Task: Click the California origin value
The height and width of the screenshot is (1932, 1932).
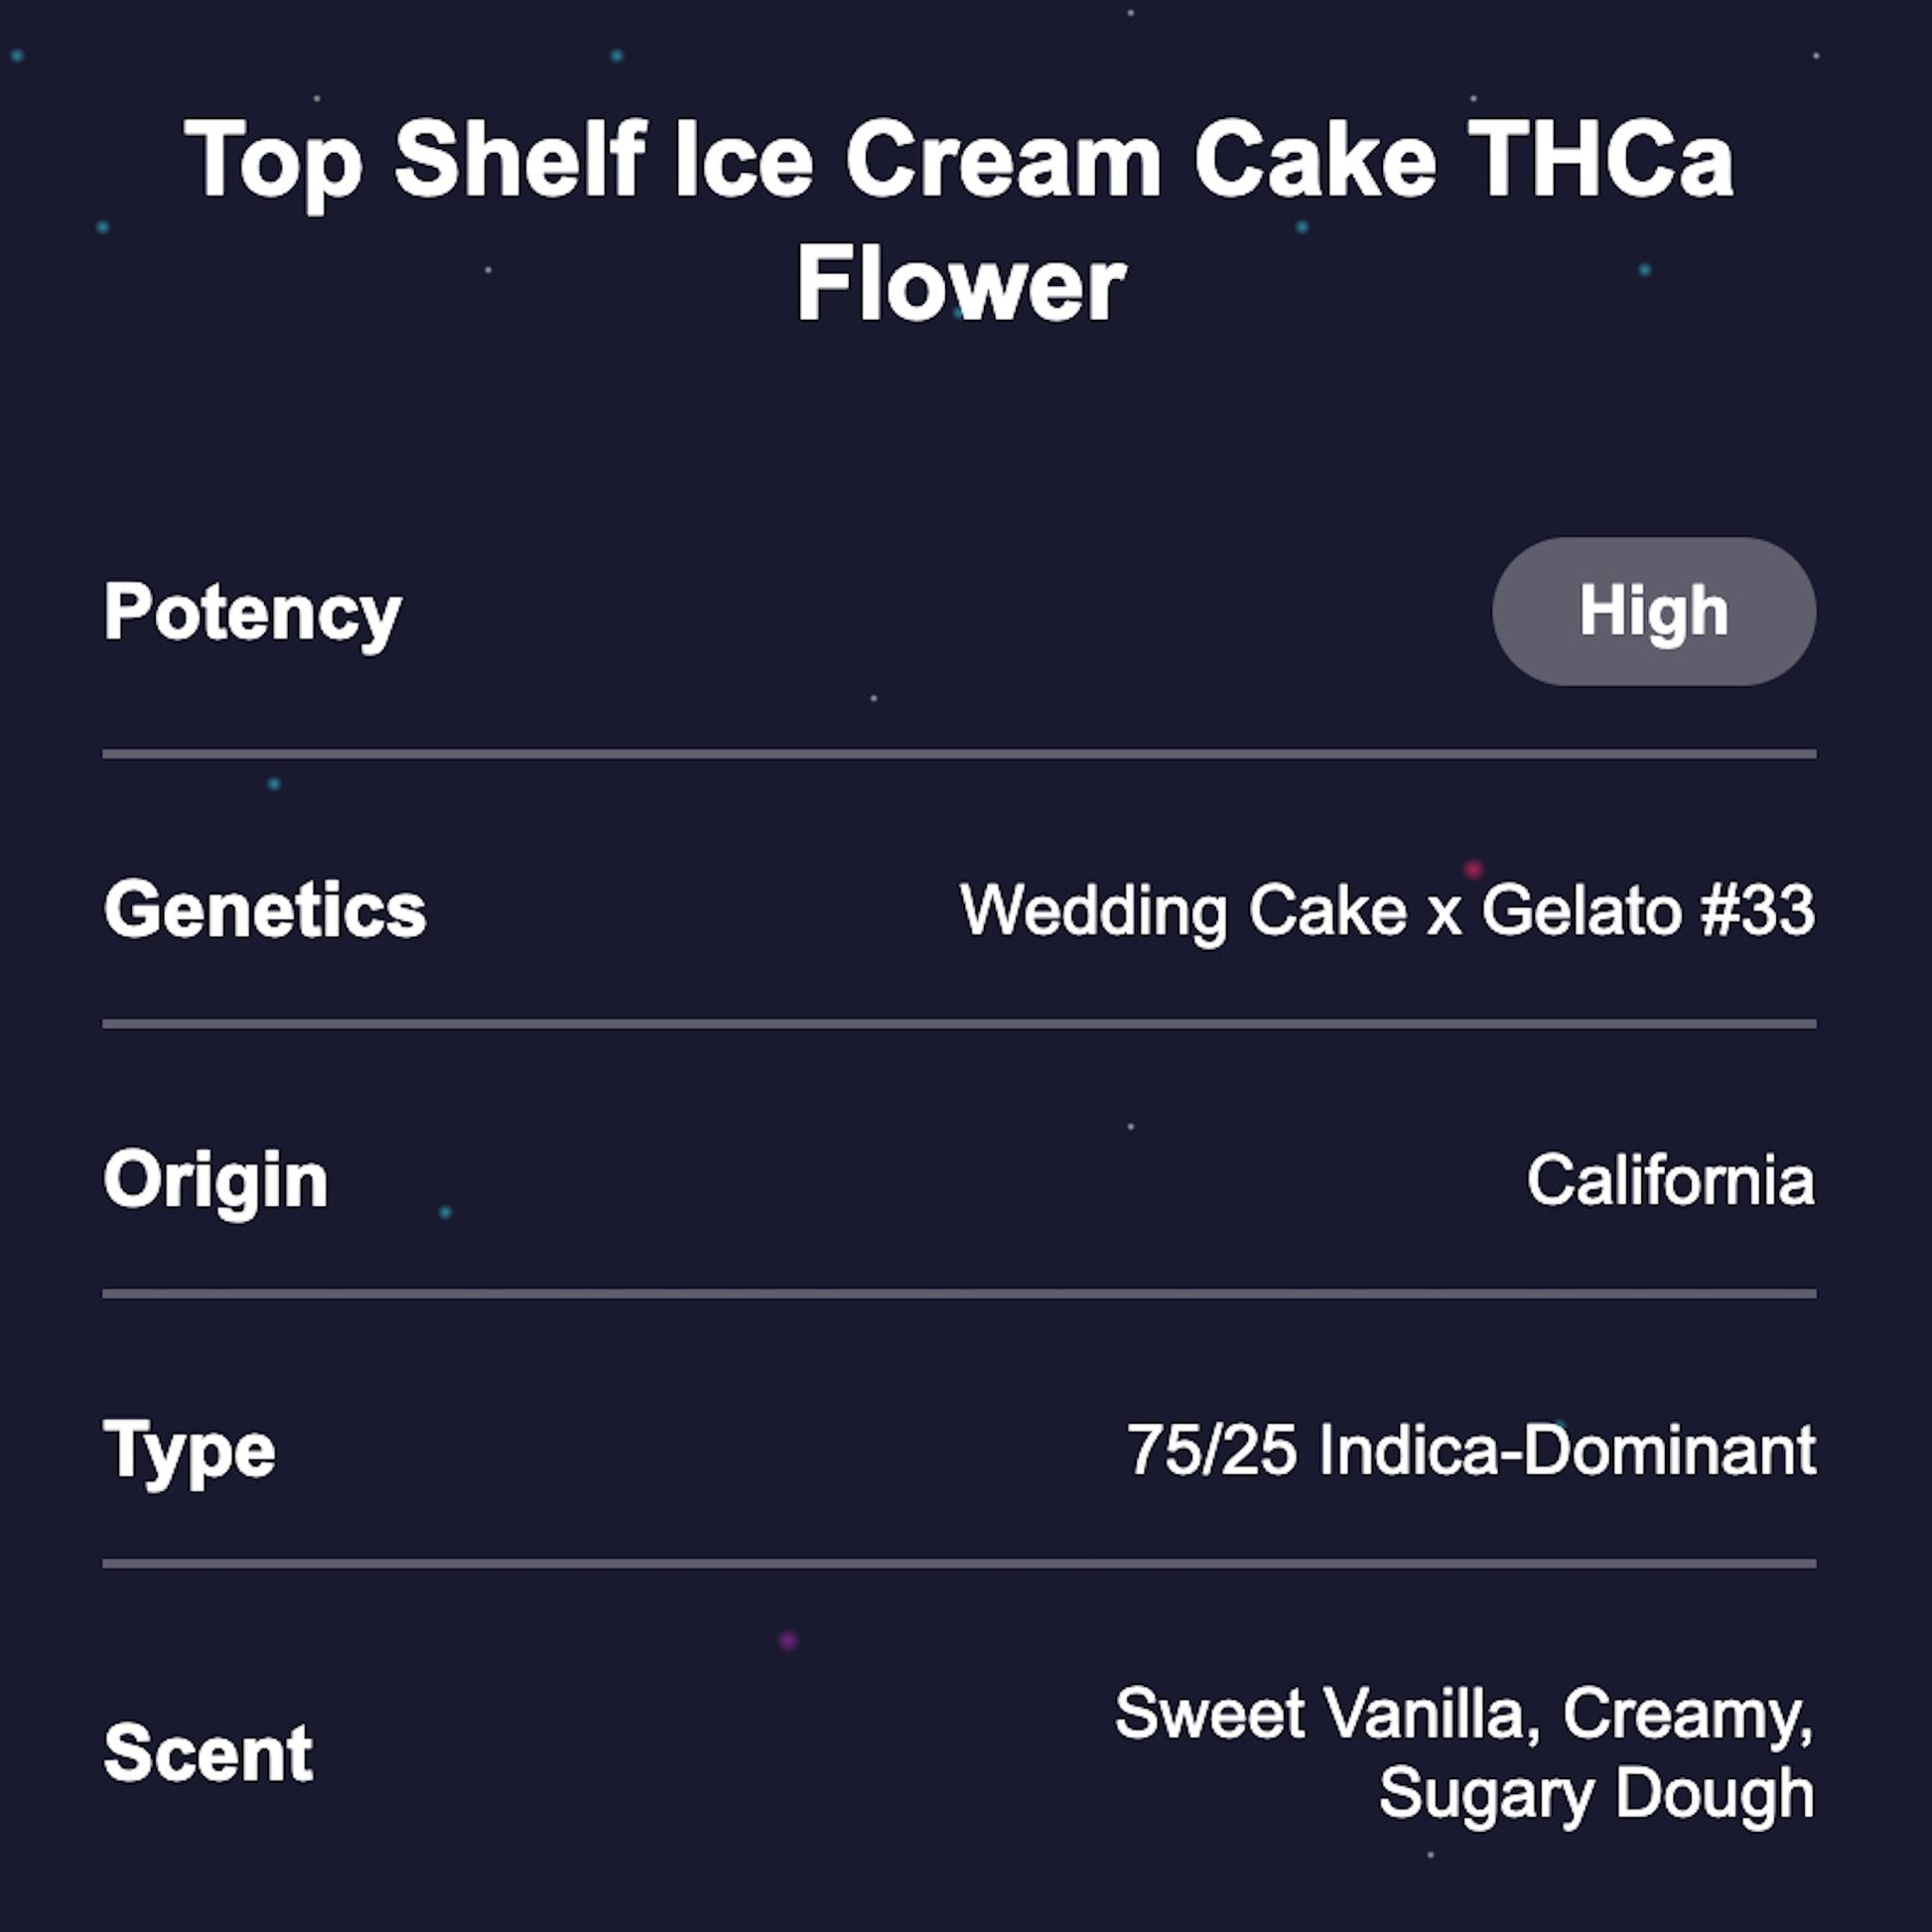Action: [x=1669, y=1180]
